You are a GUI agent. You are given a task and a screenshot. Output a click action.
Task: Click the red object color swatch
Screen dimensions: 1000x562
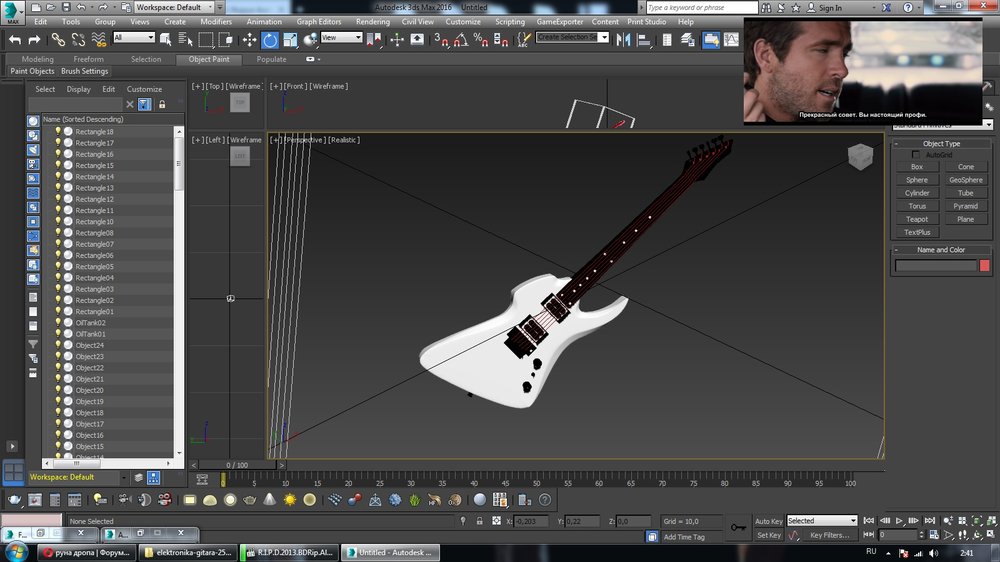tap(985, 266)
